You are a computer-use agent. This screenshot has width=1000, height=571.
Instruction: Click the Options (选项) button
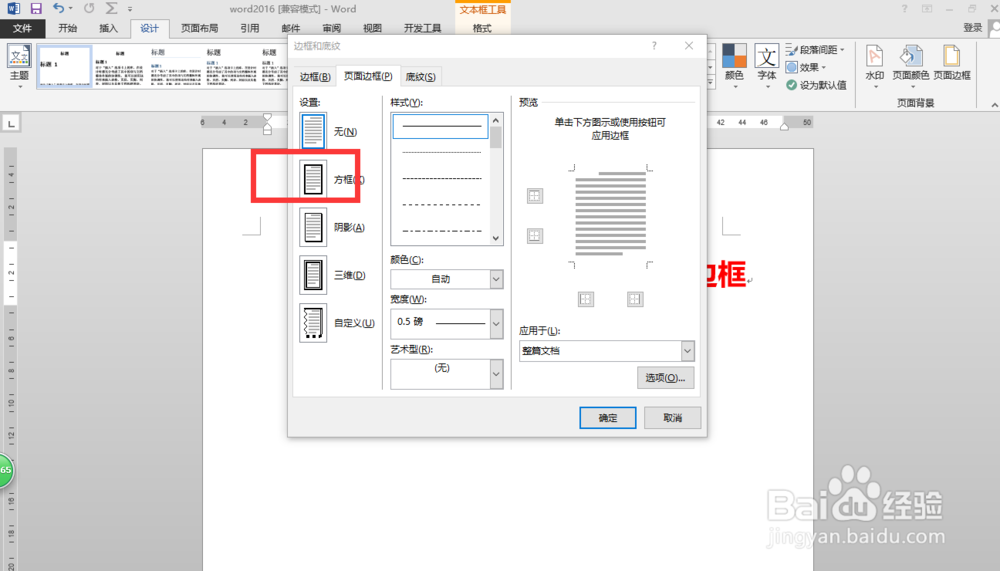click(665, 378)
